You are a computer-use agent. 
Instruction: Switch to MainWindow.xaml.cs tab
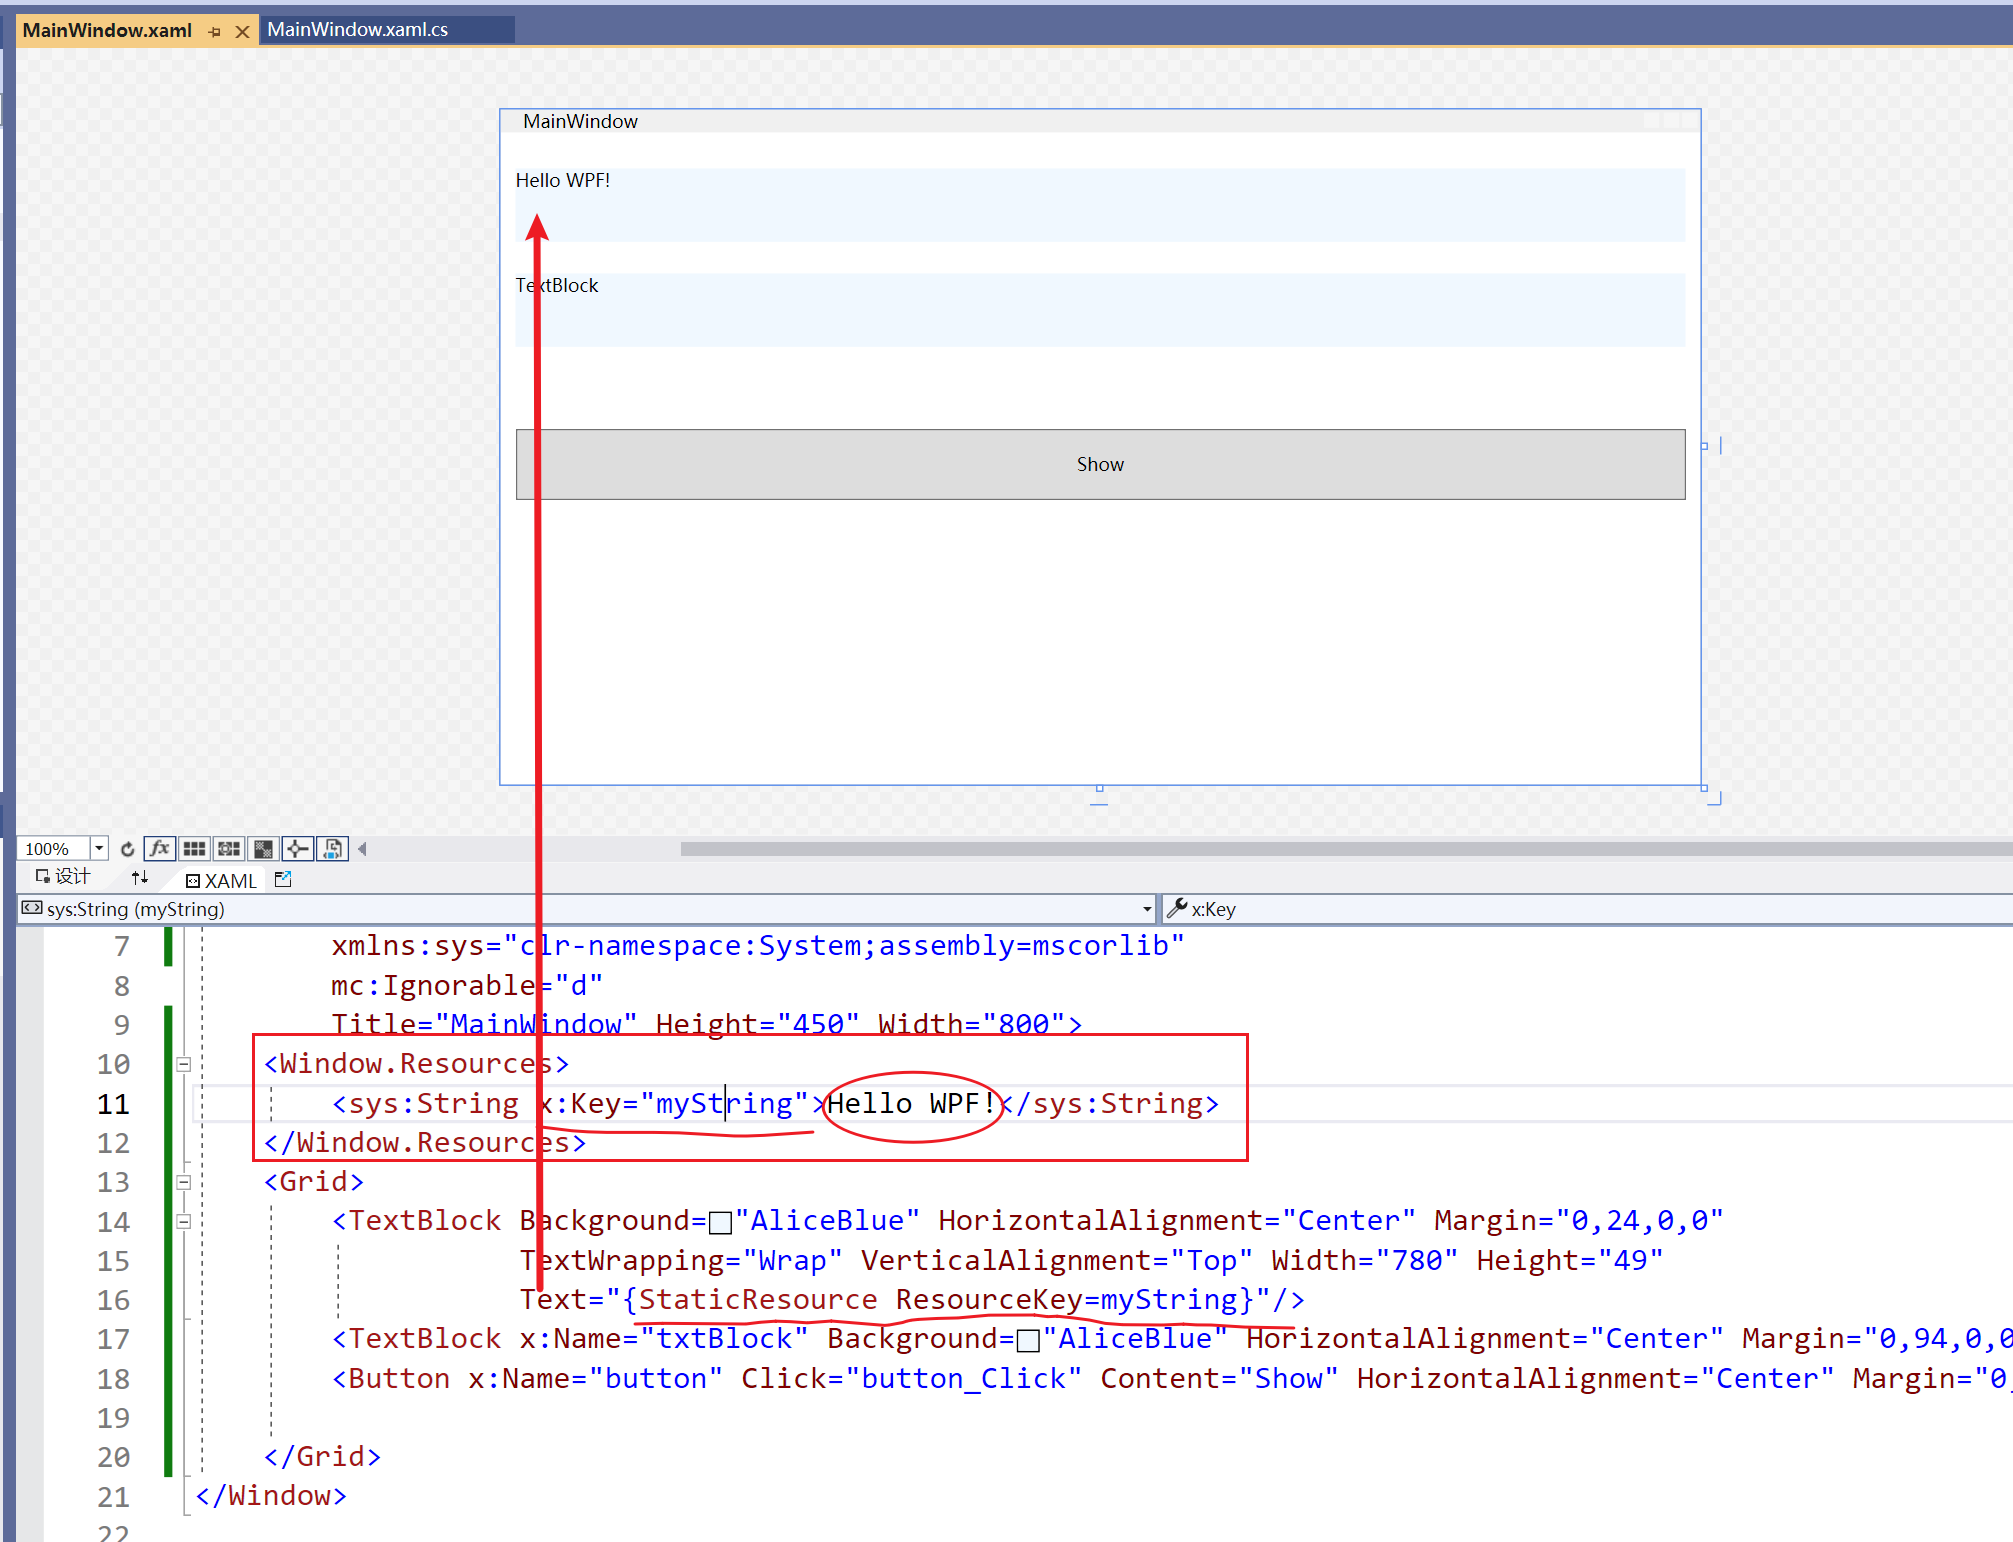357,29
